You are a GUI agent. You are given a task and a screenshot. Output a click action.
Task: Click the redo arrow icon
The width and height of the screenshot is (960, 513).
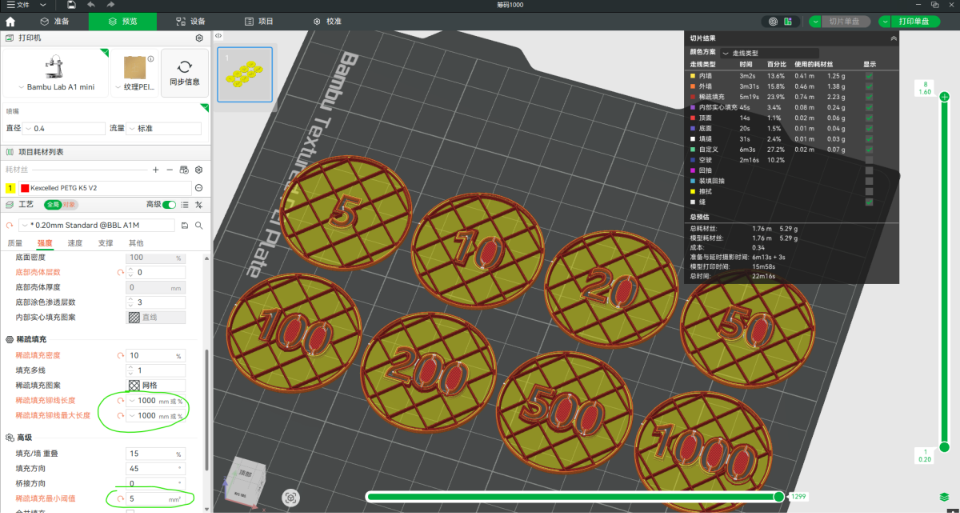click(x=110, y=5)
